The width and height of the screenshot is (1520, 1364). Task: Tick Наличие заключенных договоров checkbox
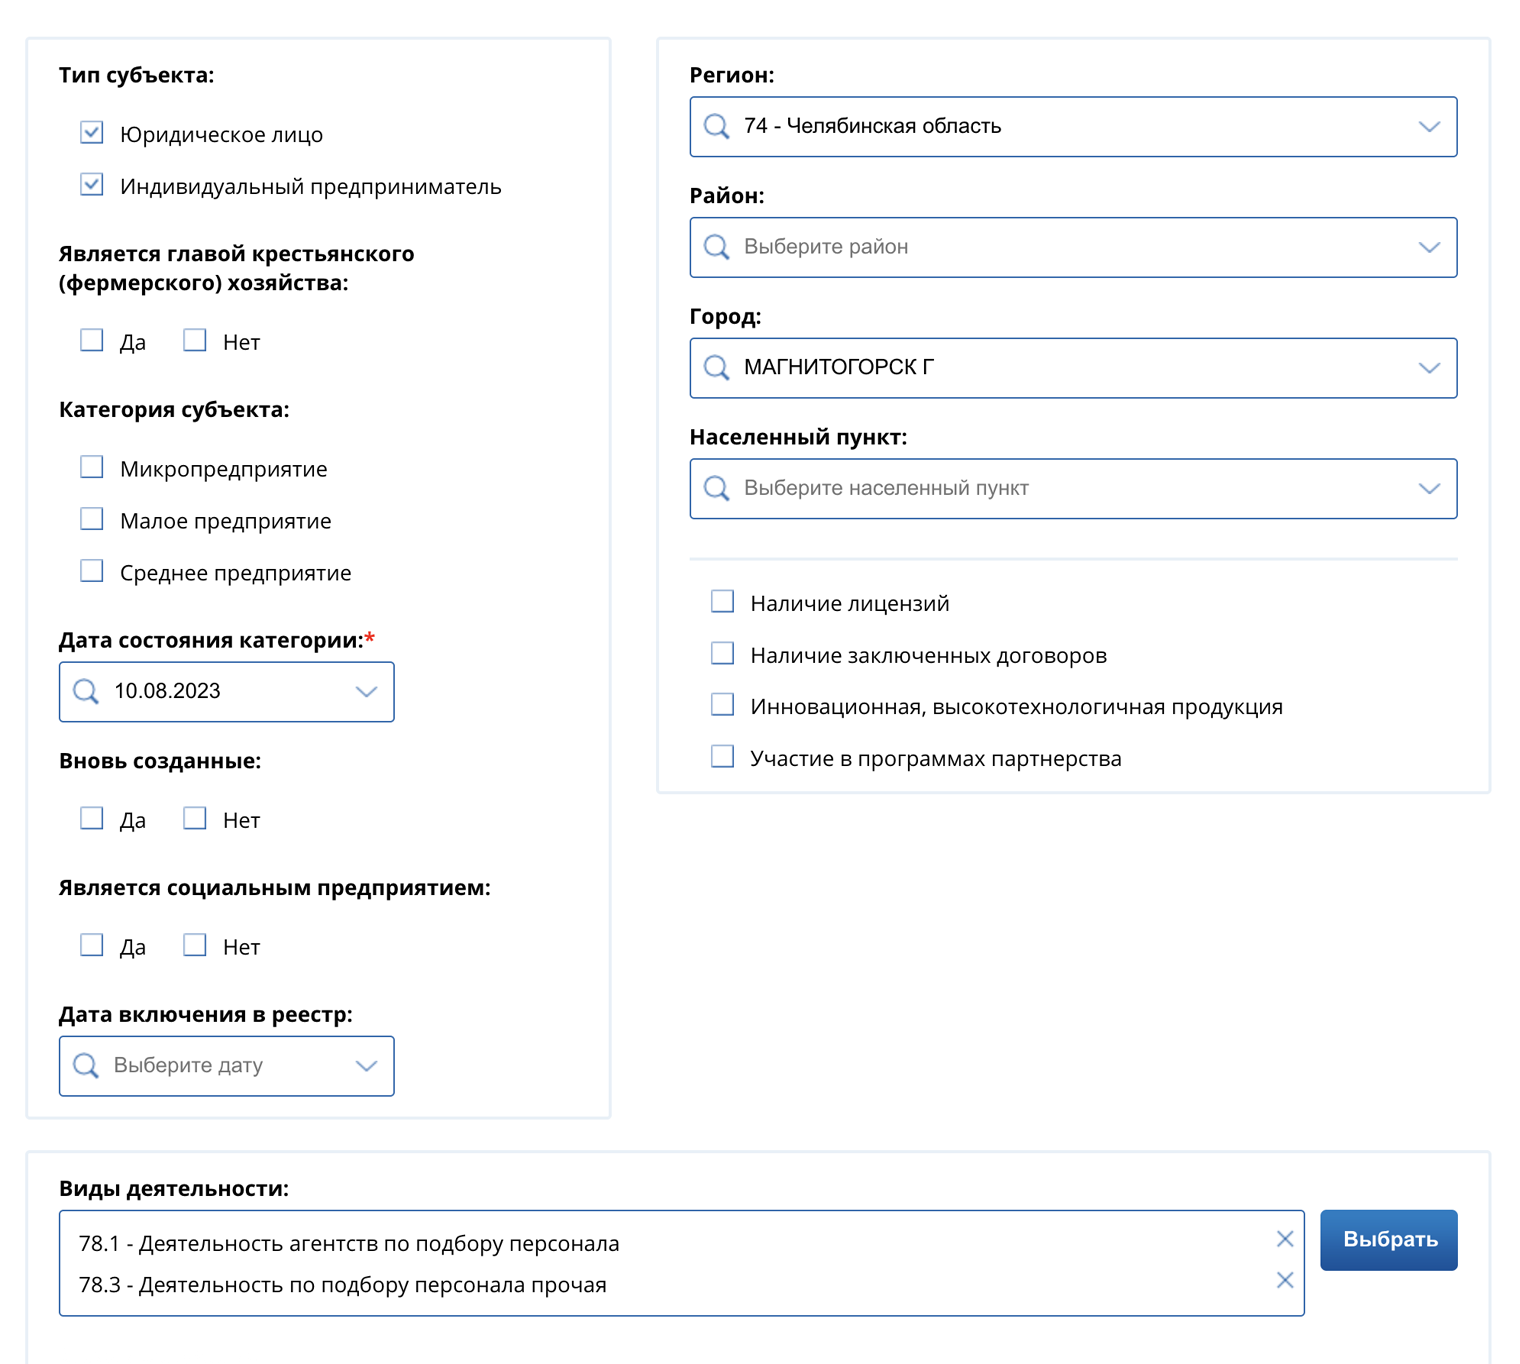(x=722, y=653)
